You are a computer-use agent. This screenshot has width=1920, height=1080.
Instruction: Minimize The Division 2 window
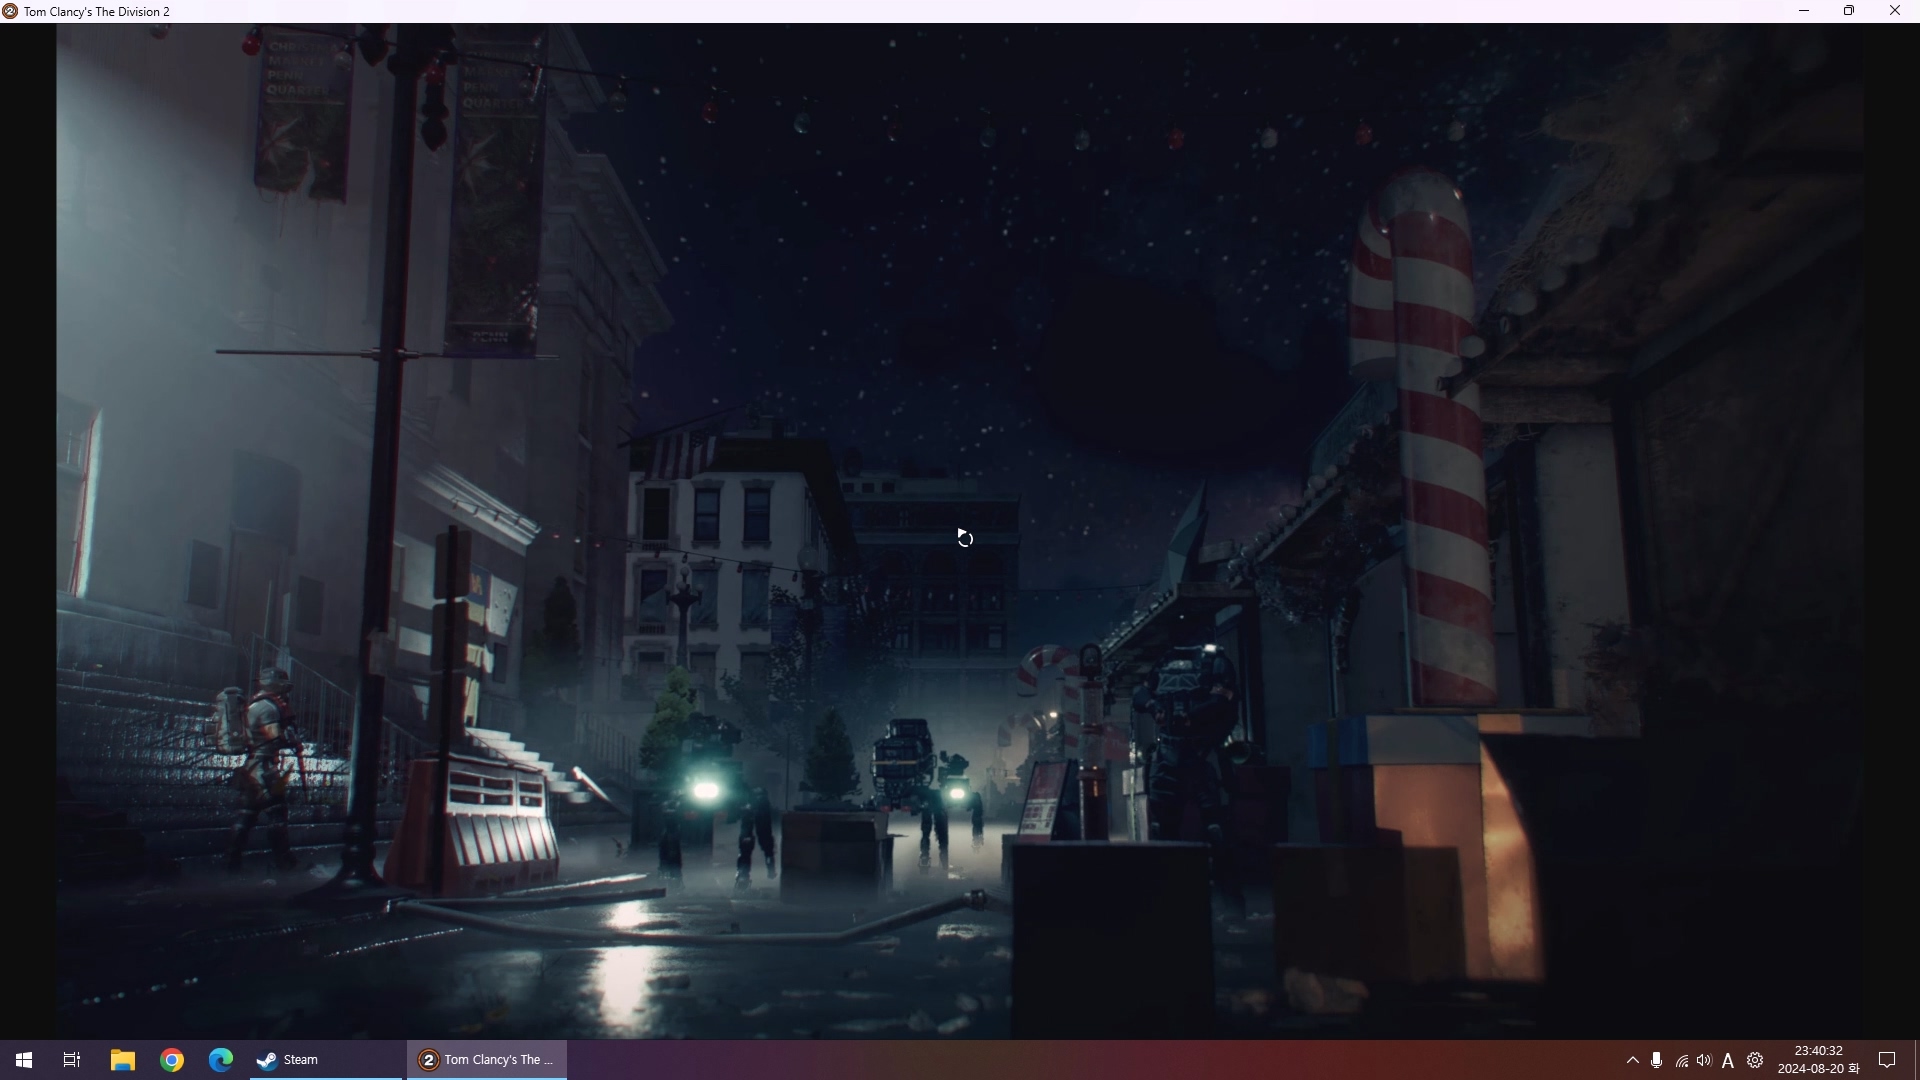pos(1804,11)
